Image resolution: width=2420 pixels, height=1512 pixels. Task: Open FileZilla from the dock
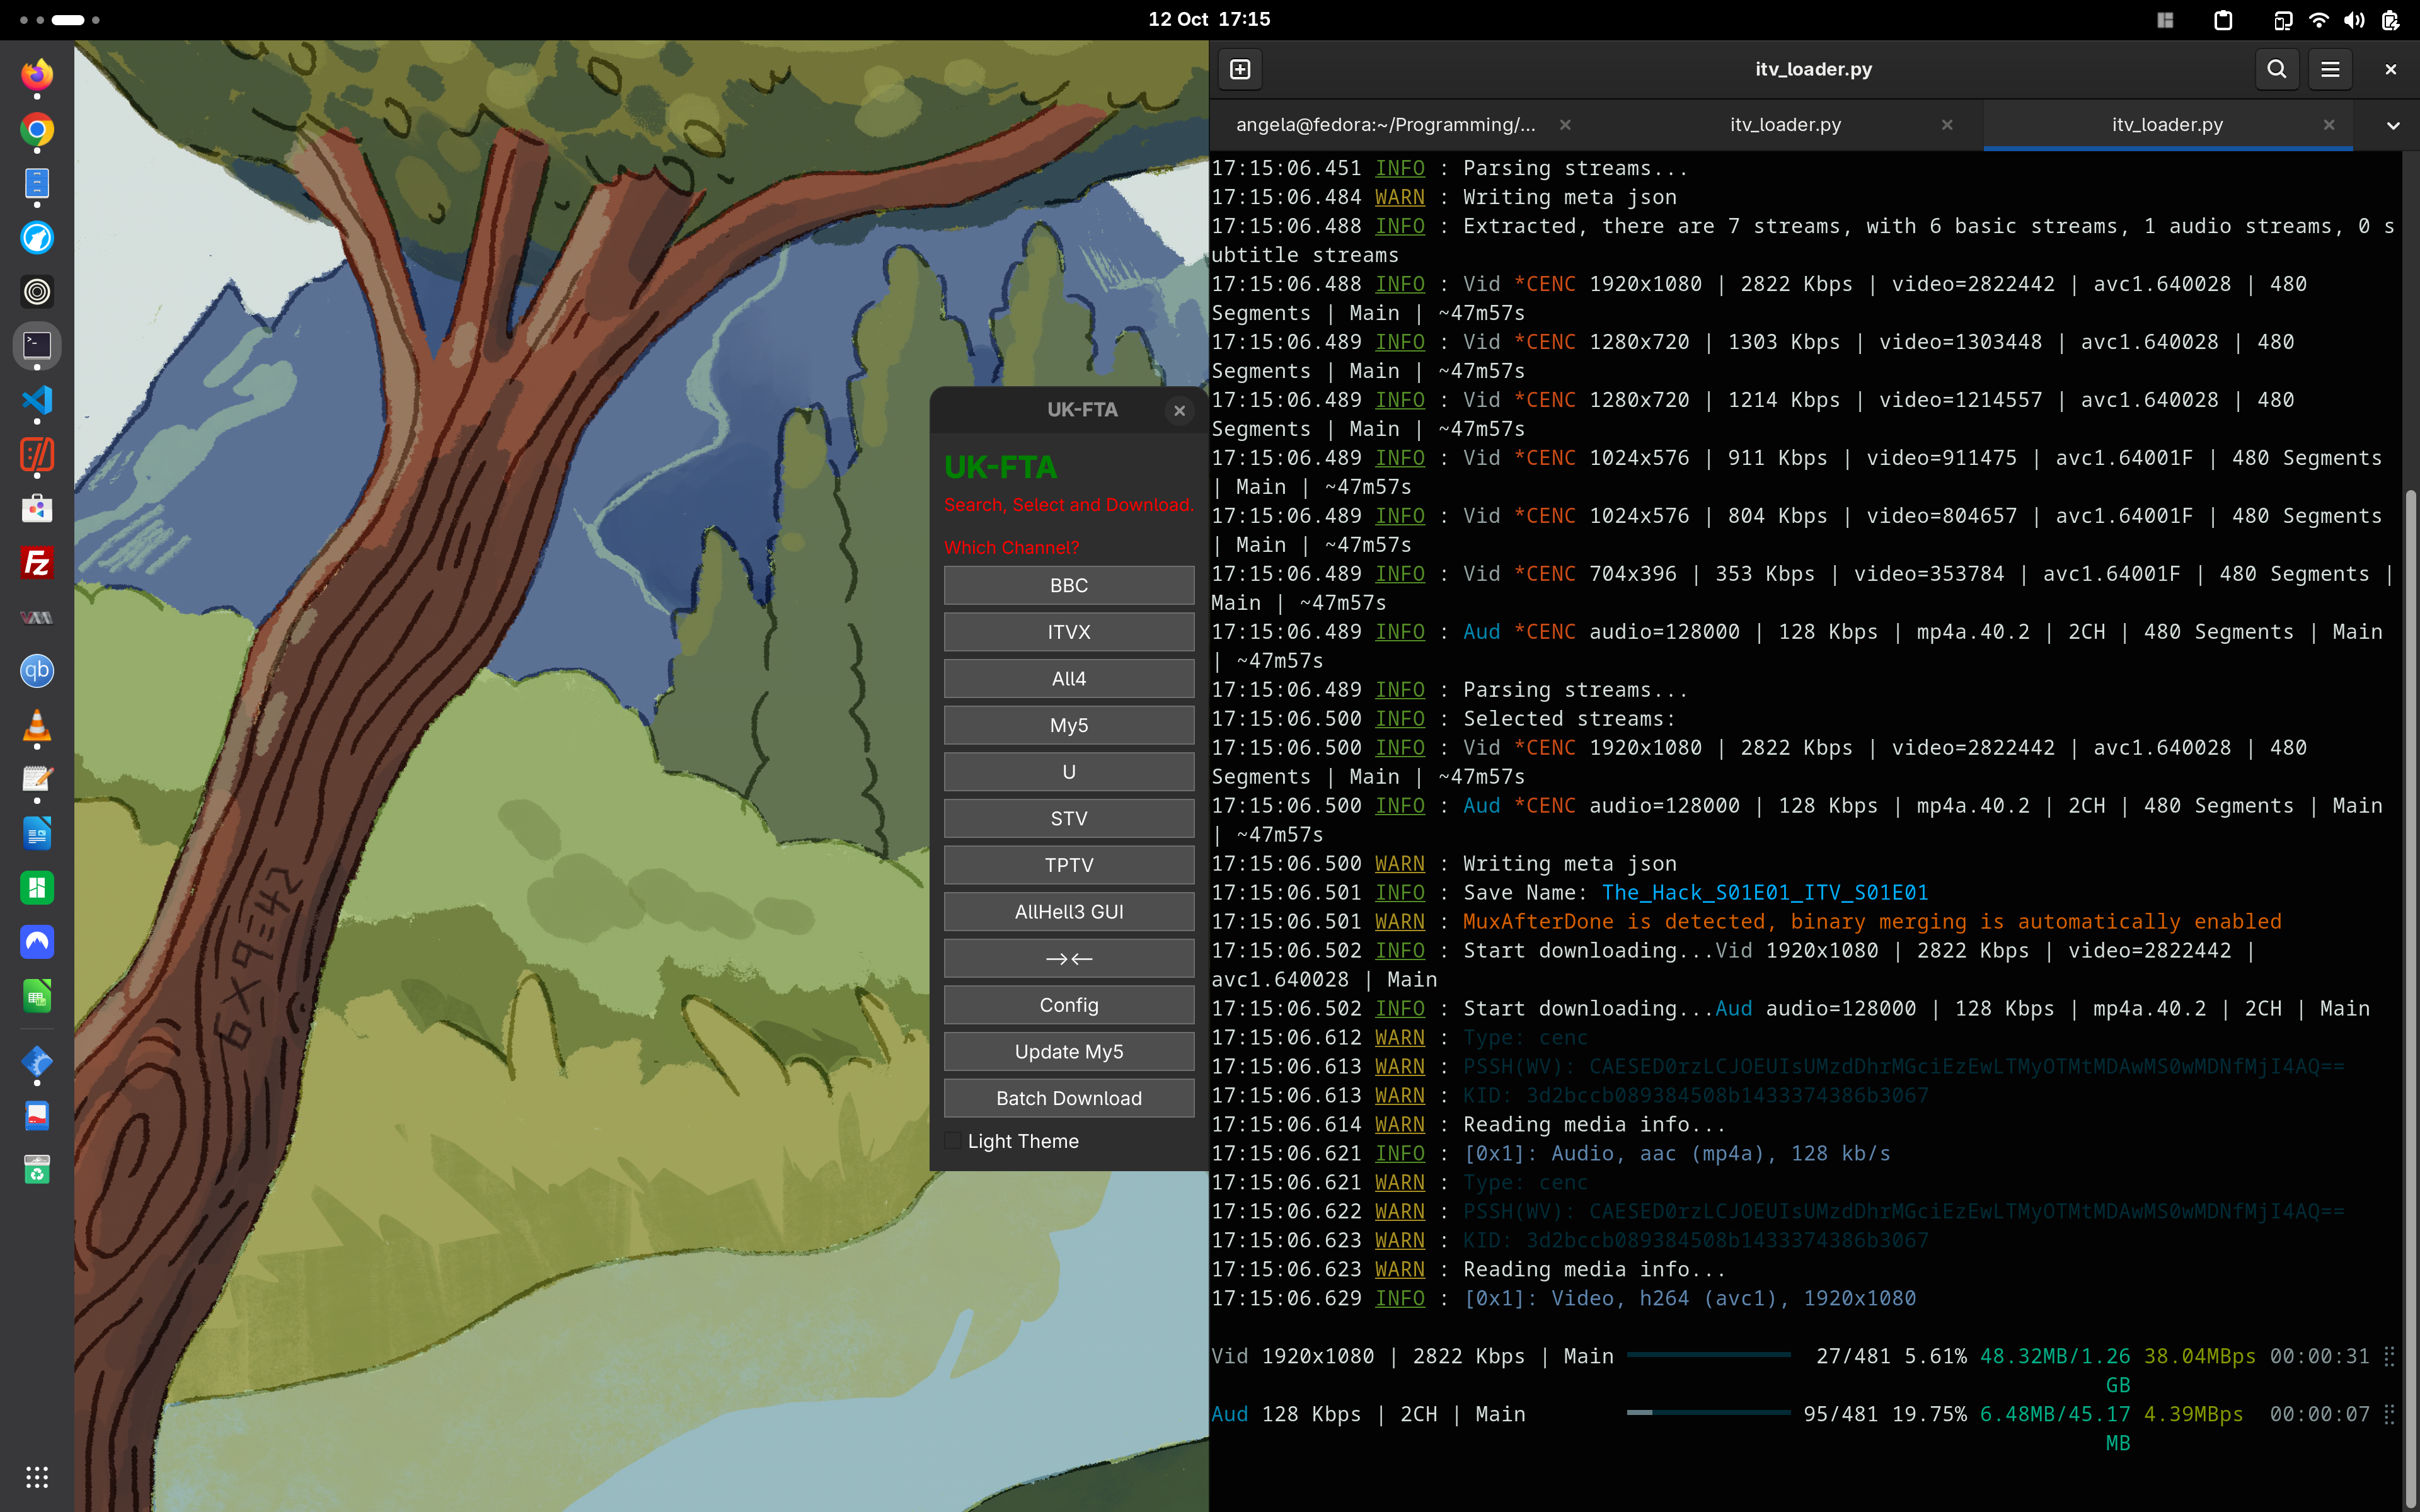tap(37, 563)
